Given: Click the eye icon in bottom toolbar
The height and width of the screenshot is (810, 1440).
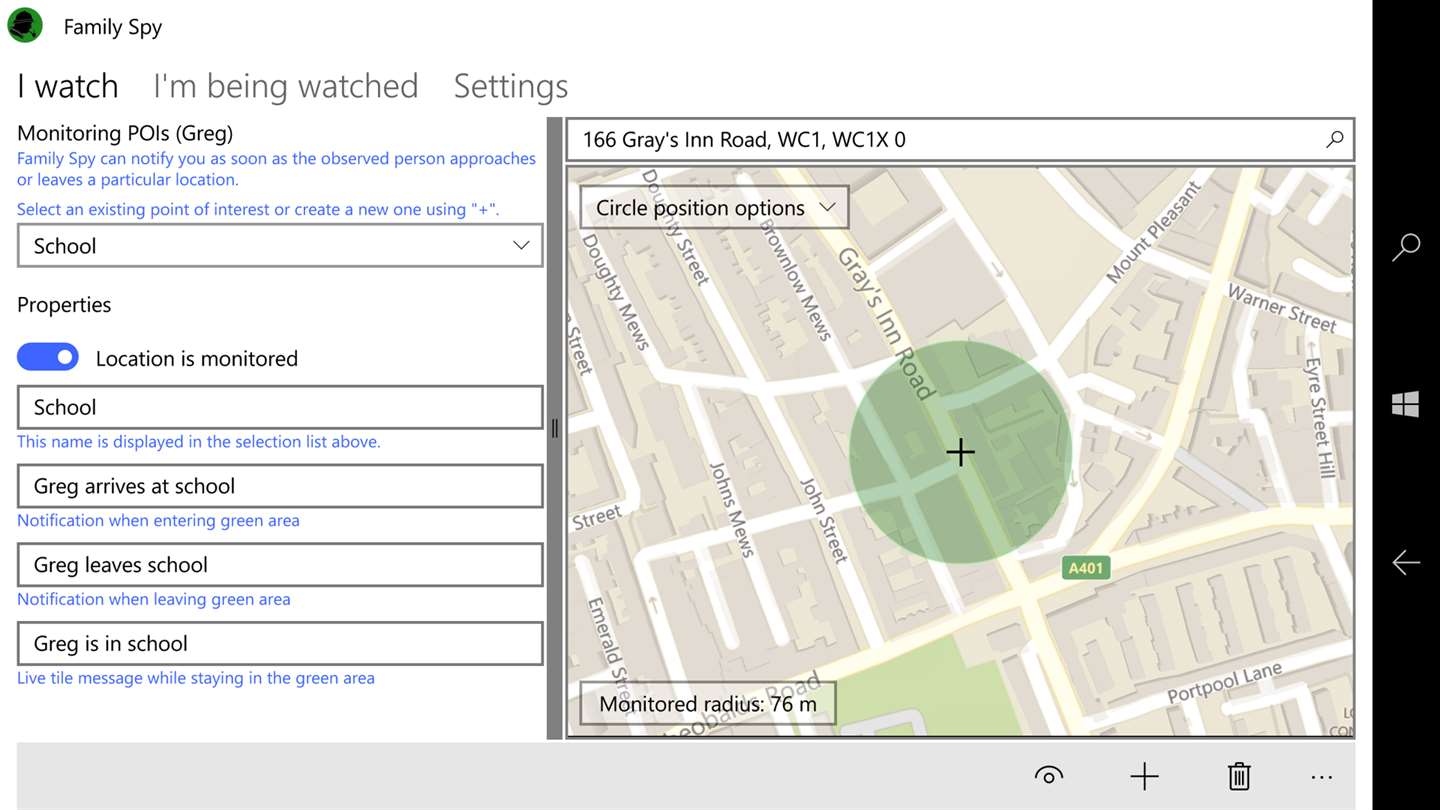Looking at the screenshot, I should pos(1049,776).
